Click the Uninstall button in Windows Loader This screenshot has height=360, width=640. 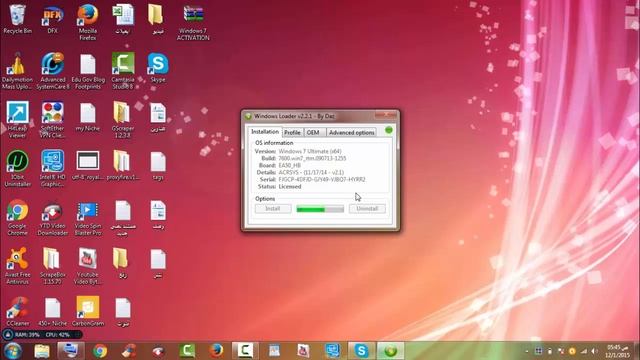tap(367, 209)
